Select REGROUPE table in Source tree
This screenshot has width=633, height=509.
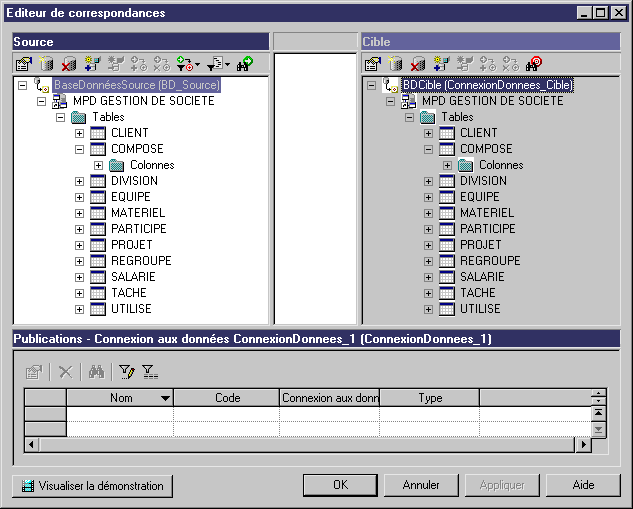[x=141, y=261]
